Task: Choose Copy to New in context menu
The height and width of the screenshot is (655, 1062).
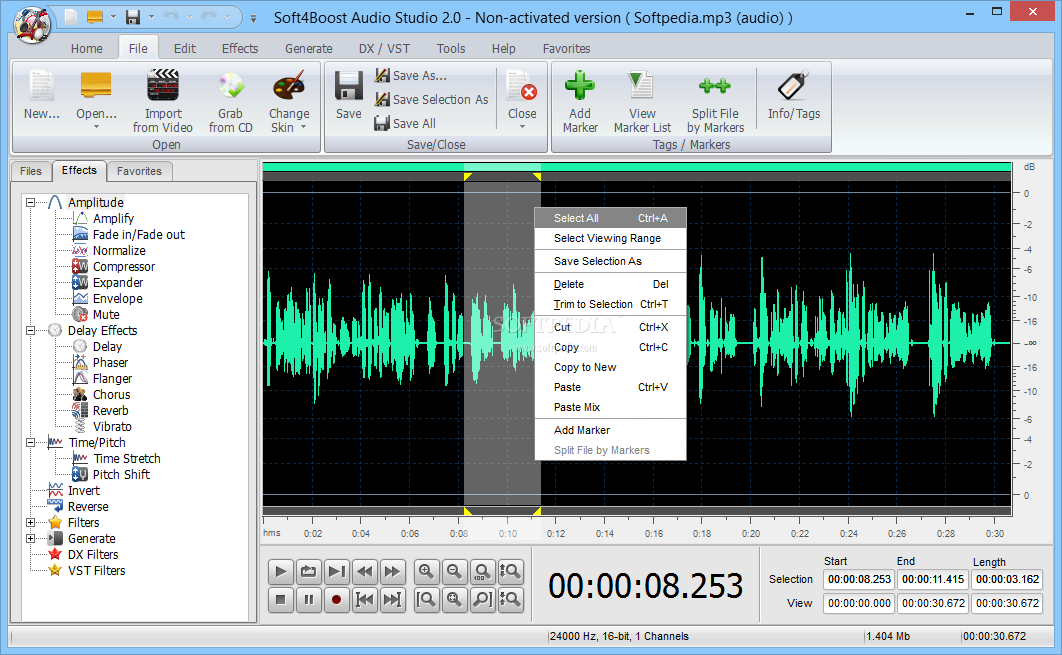Action: 610,367
